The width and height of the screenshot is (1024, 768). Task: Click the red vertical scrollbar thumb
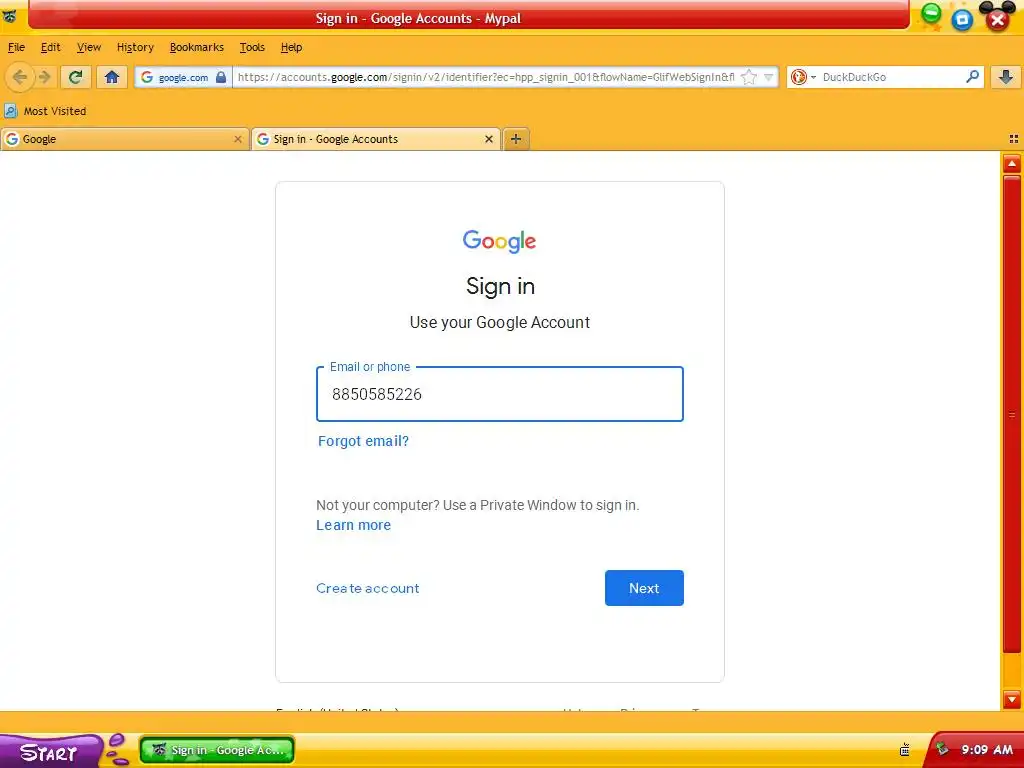pos(1012,414)
